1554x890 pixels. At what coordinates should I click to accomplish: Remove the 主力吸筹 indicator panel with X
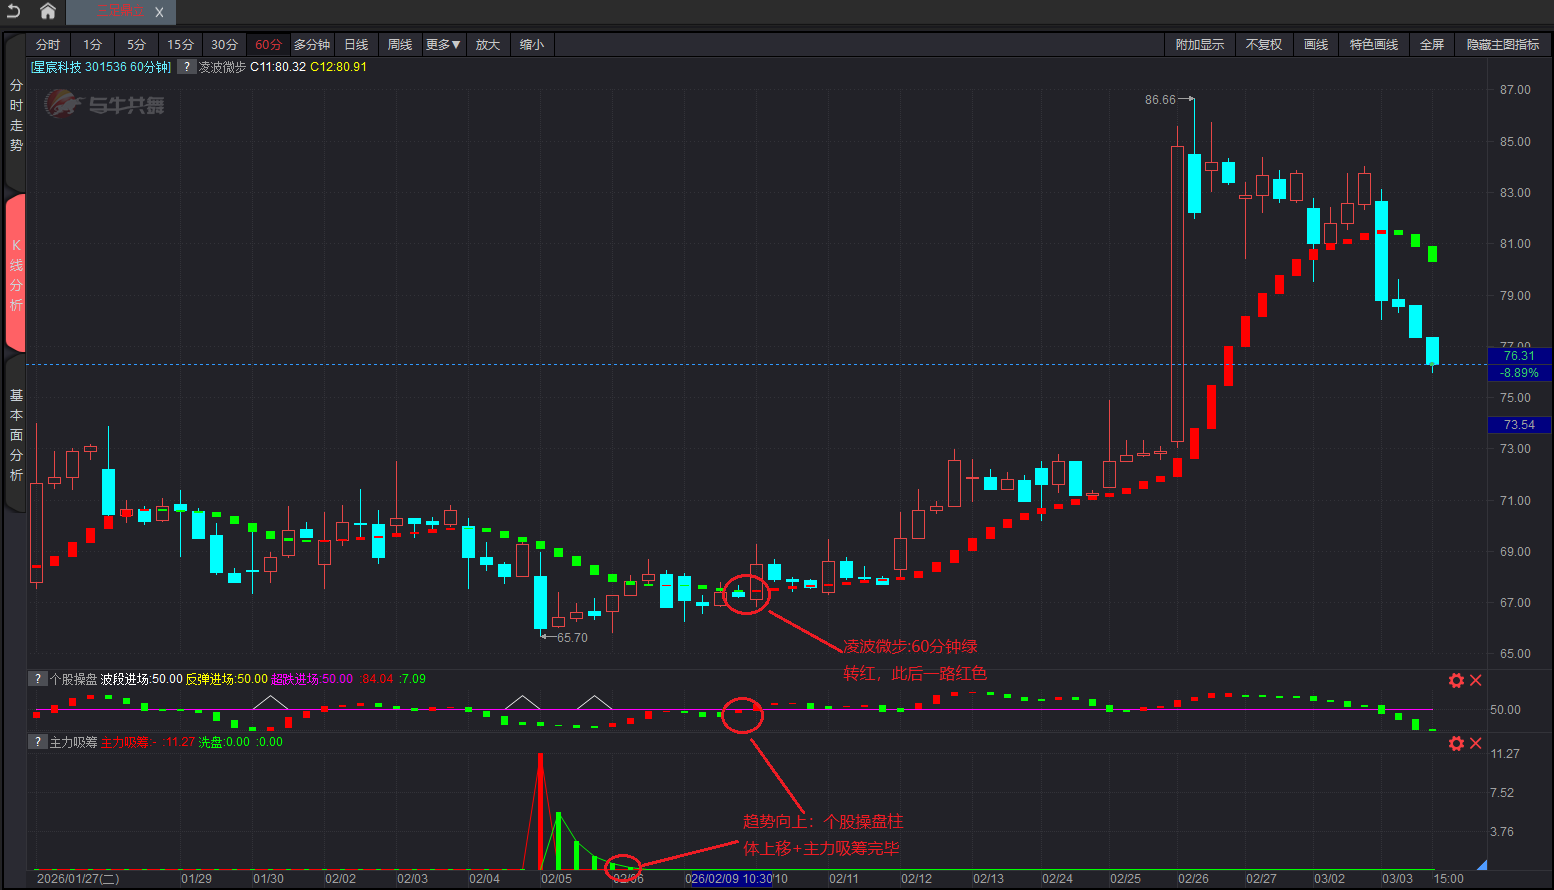pos(1475,743)
